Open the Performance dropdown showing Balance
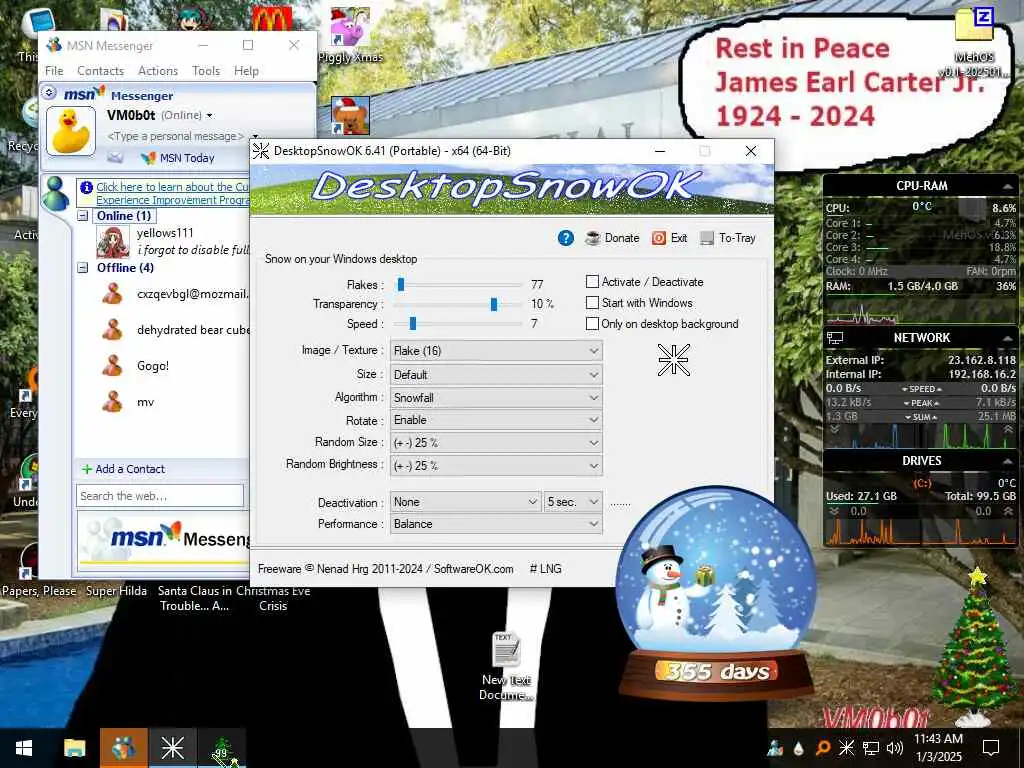The width and height of the screenshot is (1024, 768). click(496, 524)
